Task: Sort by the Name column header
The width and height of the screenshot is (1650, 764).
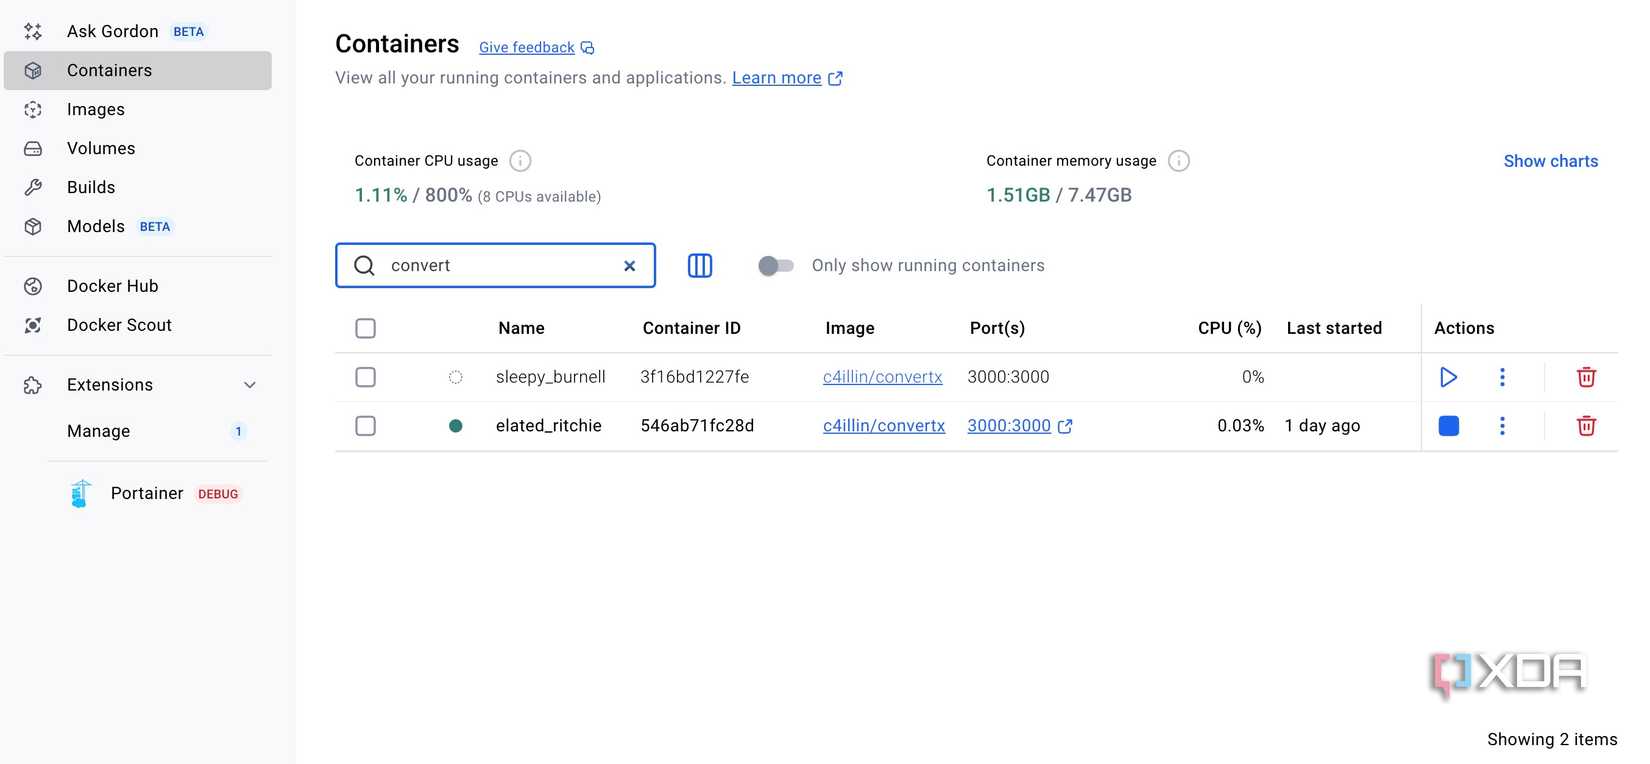Action: pos(522,328)
